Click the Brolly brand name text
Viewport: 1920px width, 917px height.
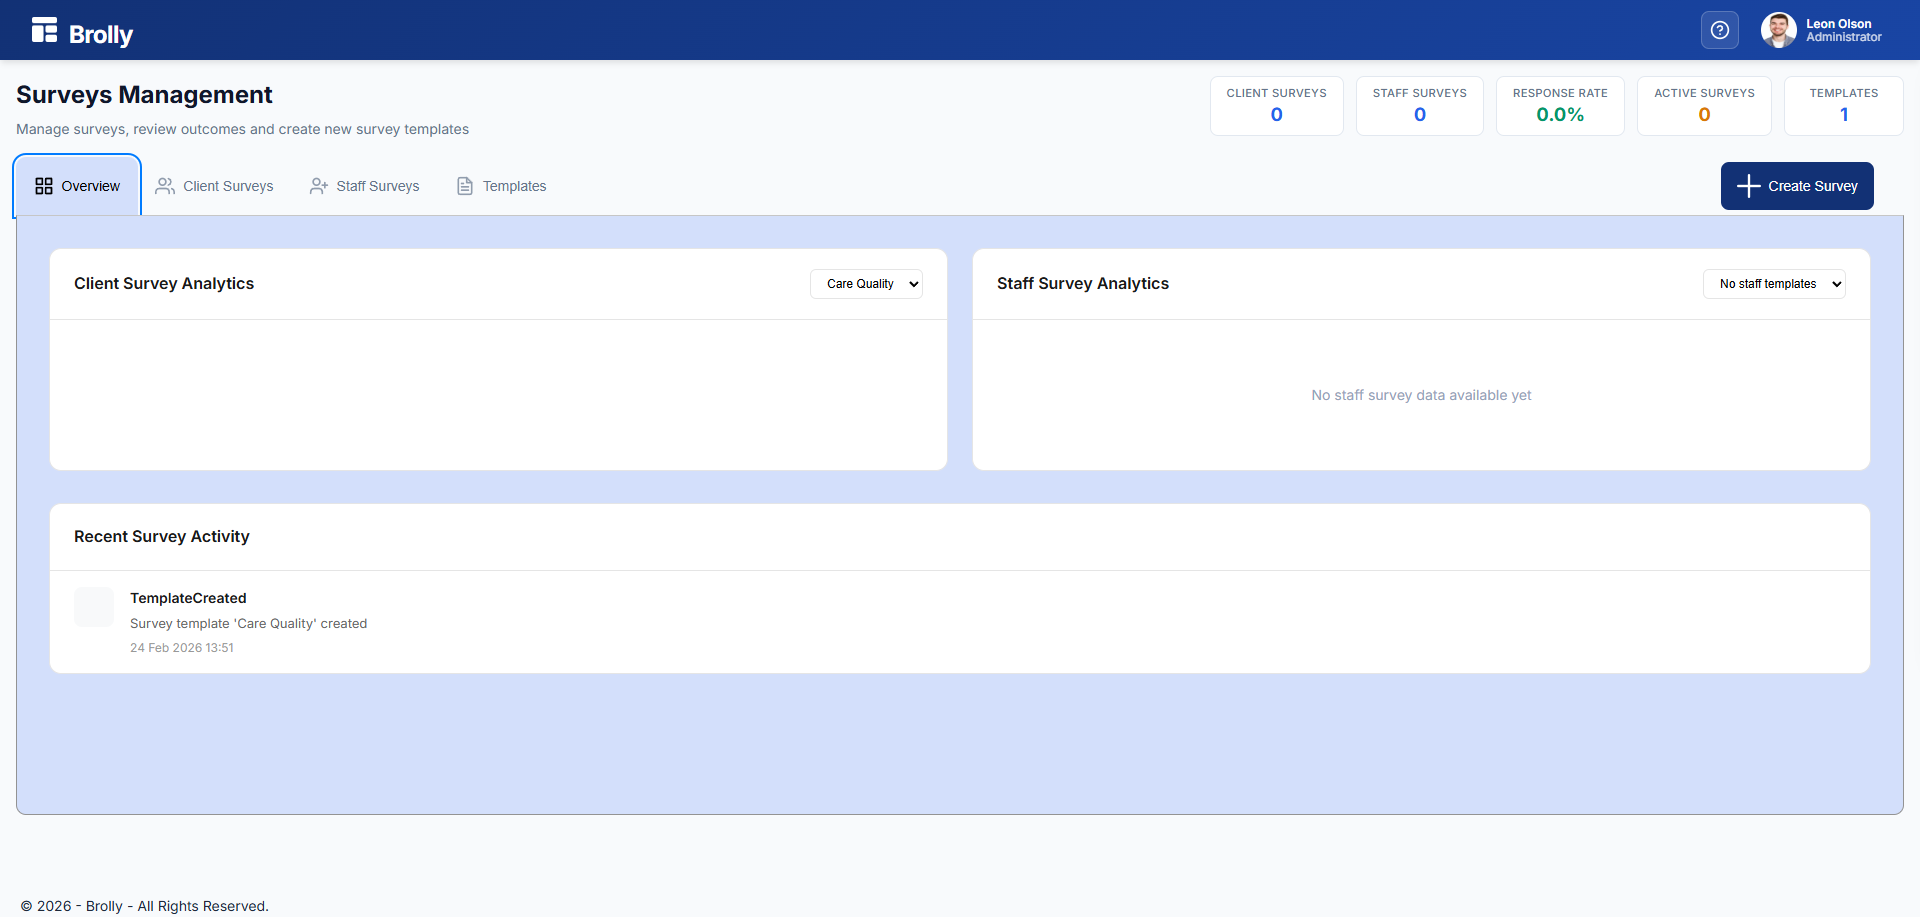101,35
